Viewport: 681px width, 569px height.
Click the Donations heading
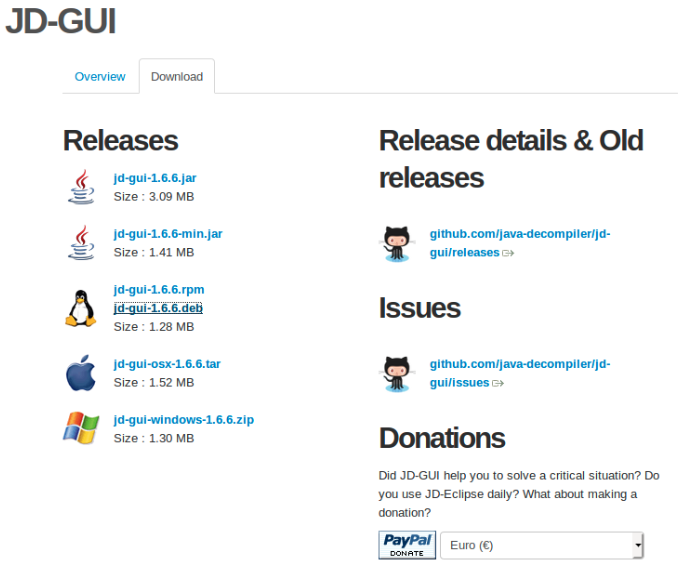[x=442, y=438]
